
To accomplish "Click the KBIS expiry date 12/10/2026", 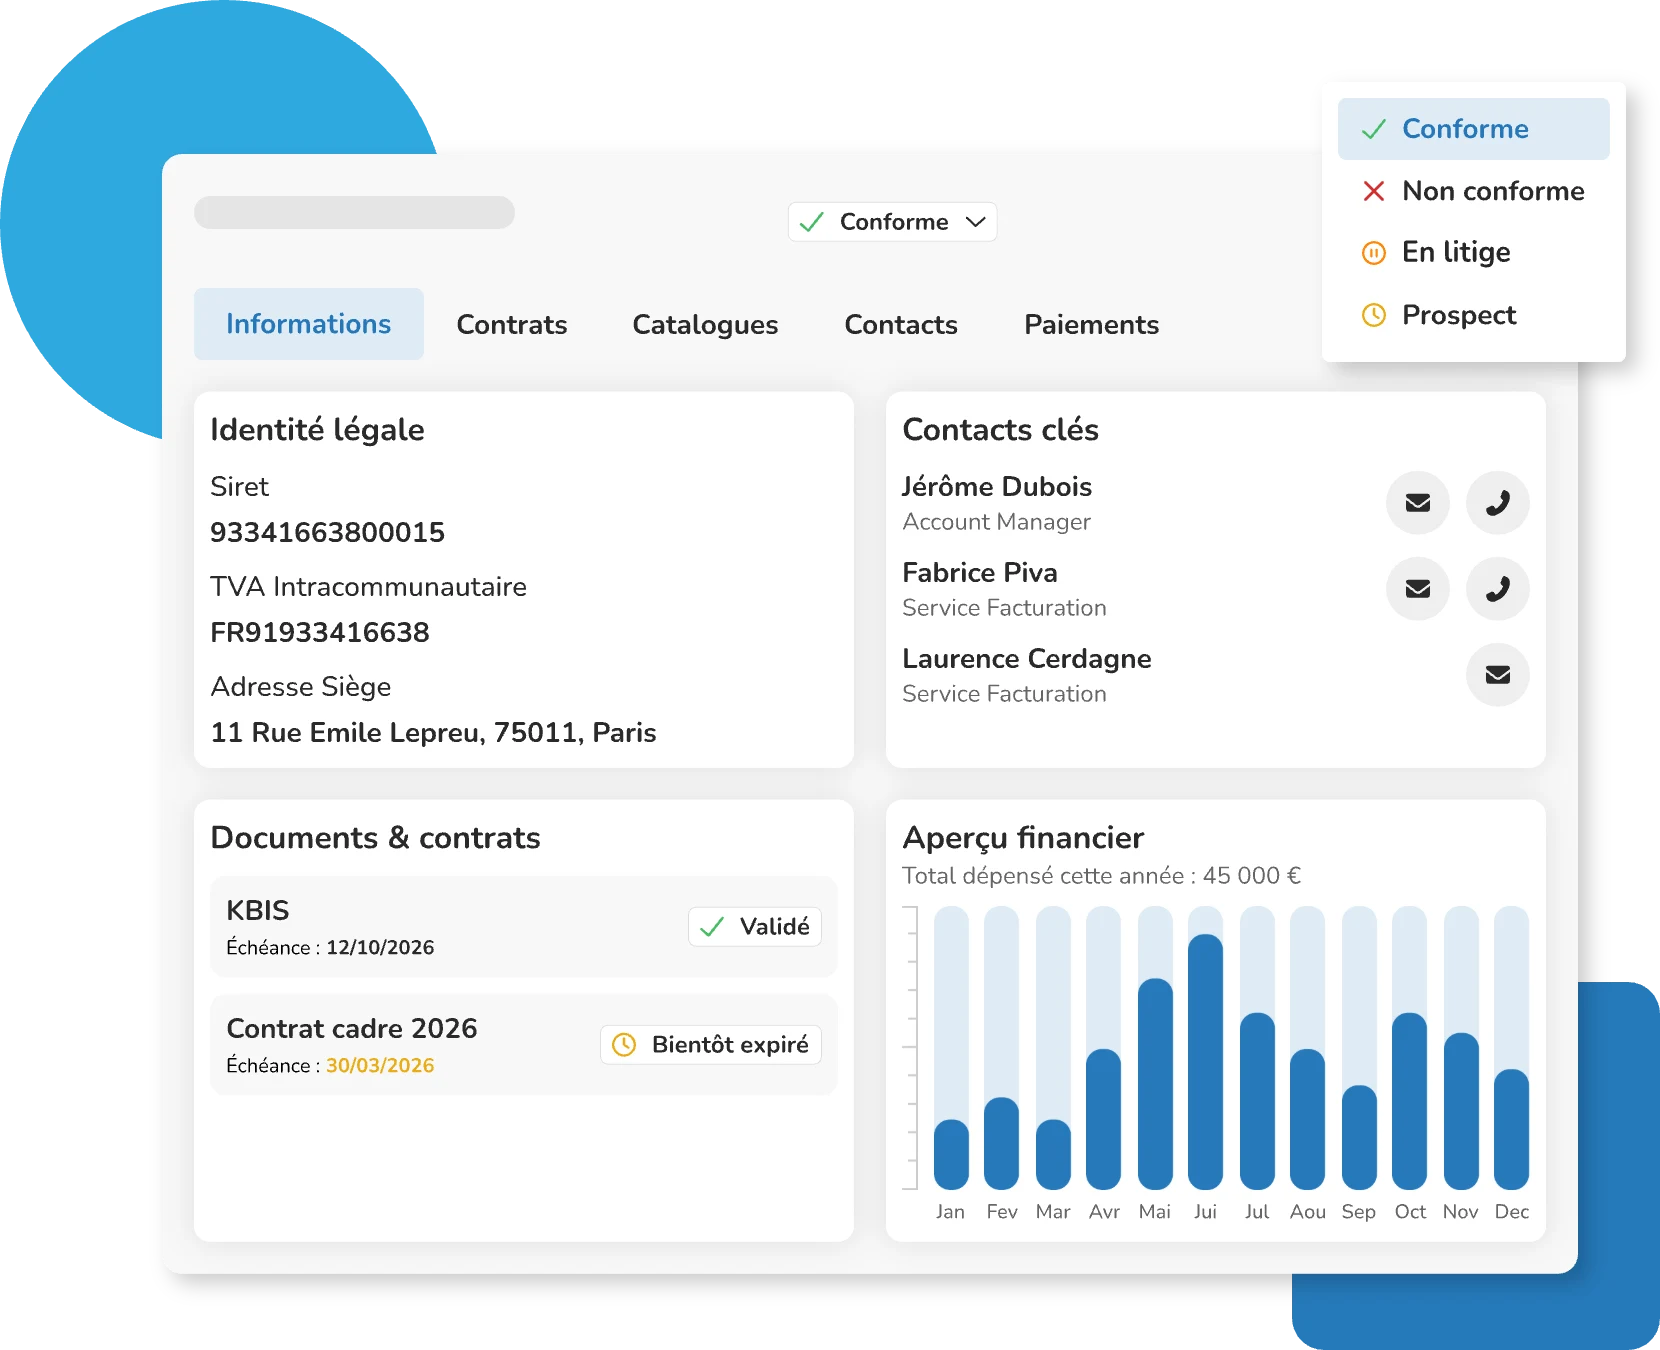I will pos(380,948).
